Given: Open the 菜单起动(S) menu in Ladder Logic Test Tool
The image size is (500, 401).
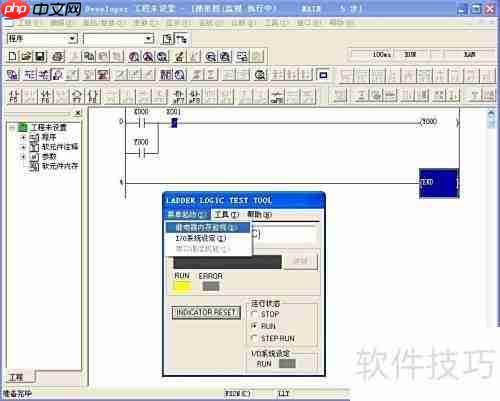Looking at the screenshot, I should [187, 214].
